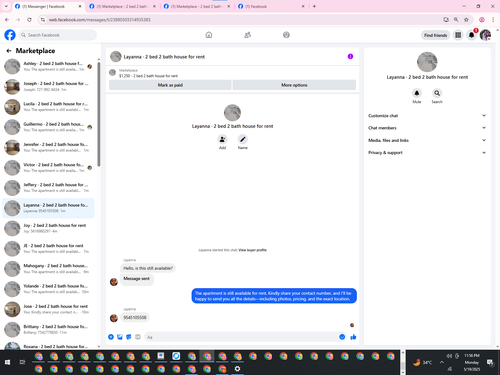Image resolution: width=500 pixels, height=375 pixels.
Task: Bookmark this page with the star icon
Action: (x=466, y=20)
